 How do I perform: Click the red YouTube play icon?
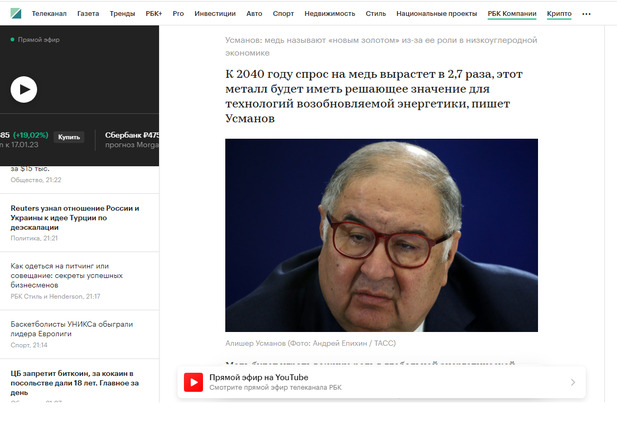(194, 382)
